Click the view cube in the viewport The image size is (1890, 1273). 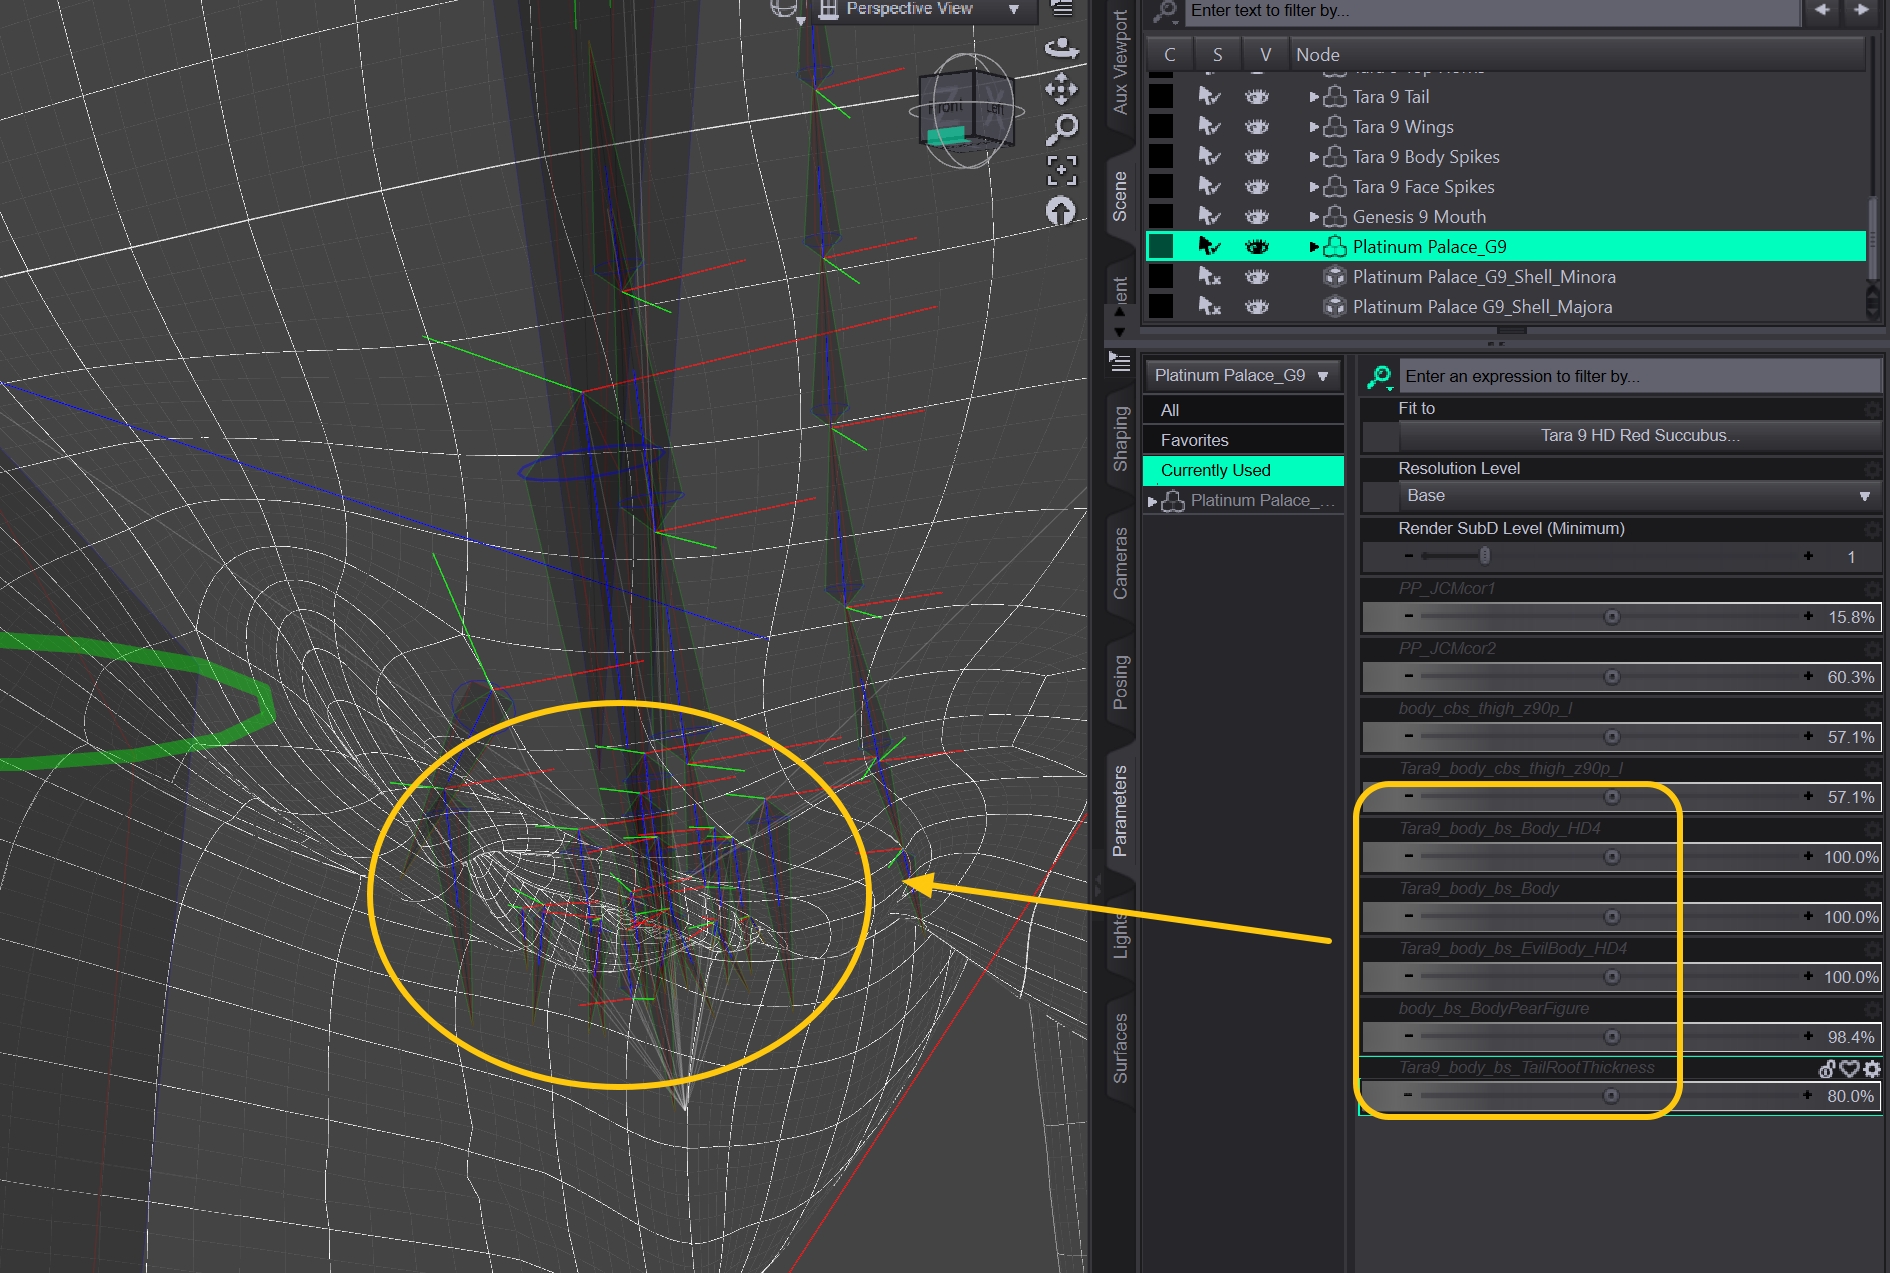pos(966,111)
